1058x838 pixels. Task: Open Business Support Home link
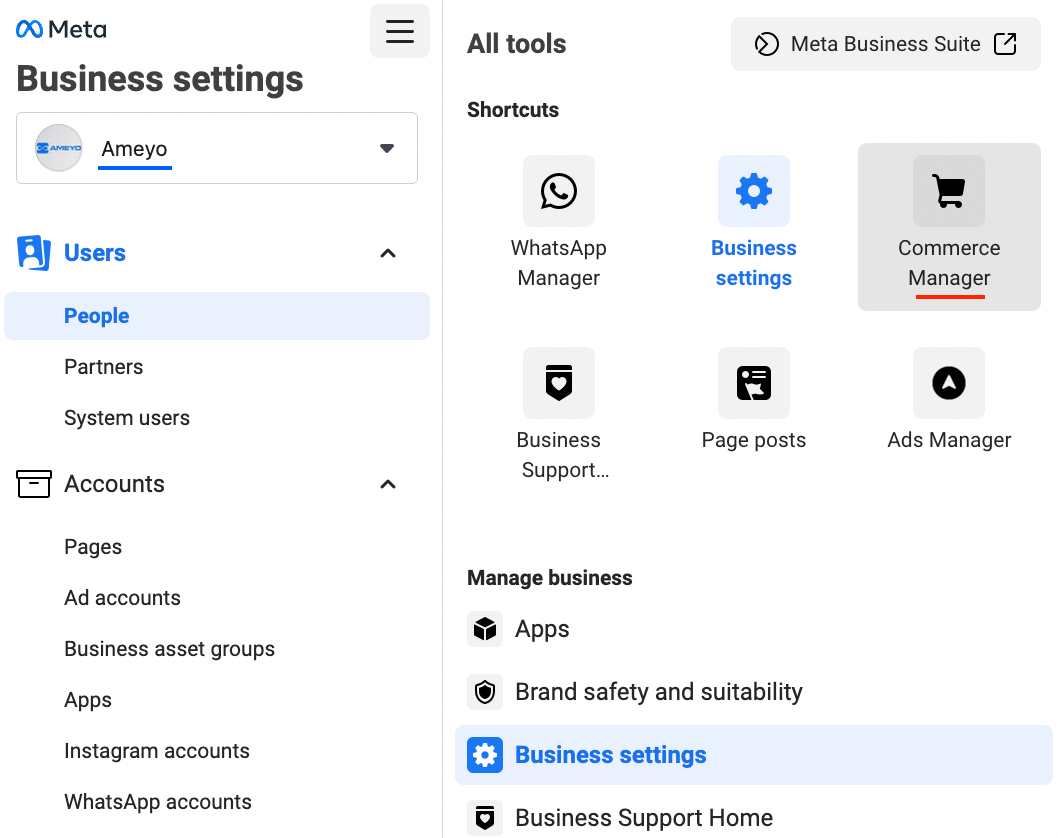[644, 818]
